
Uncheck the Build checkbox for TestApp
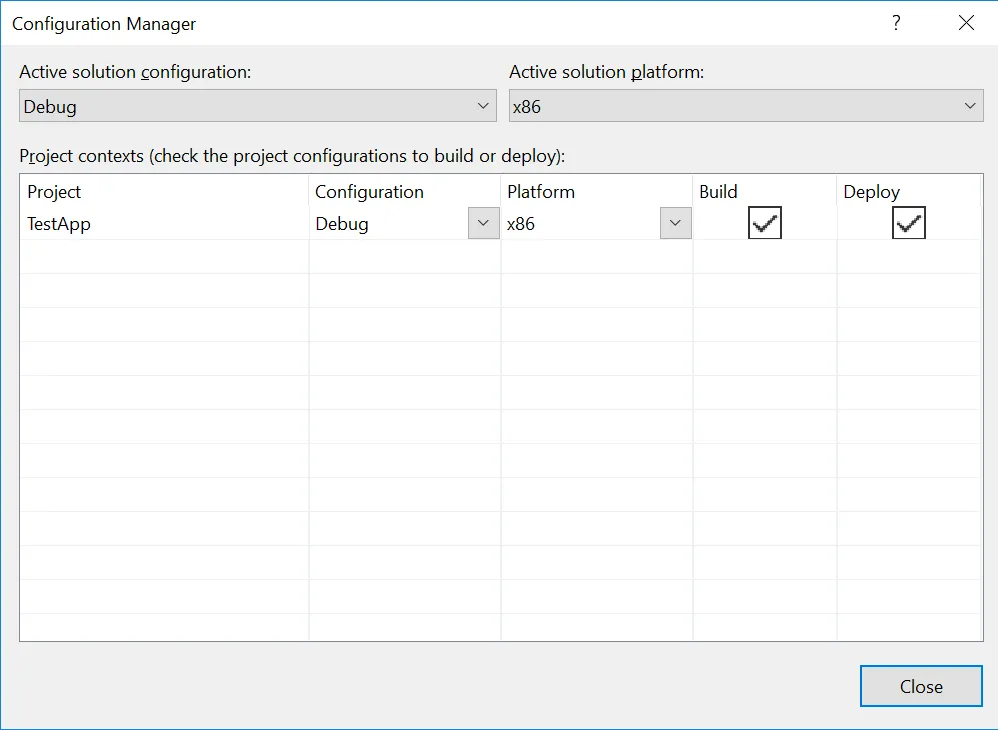[765, 224]
